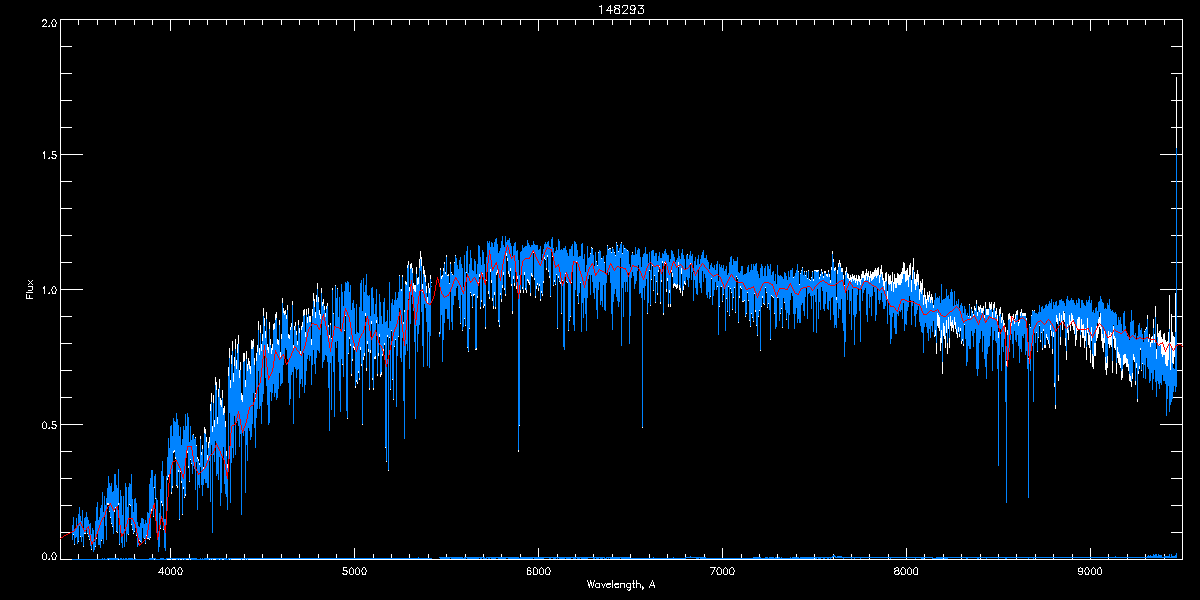Click the 0.5 y-axis tick label

(x=47, y=424)
